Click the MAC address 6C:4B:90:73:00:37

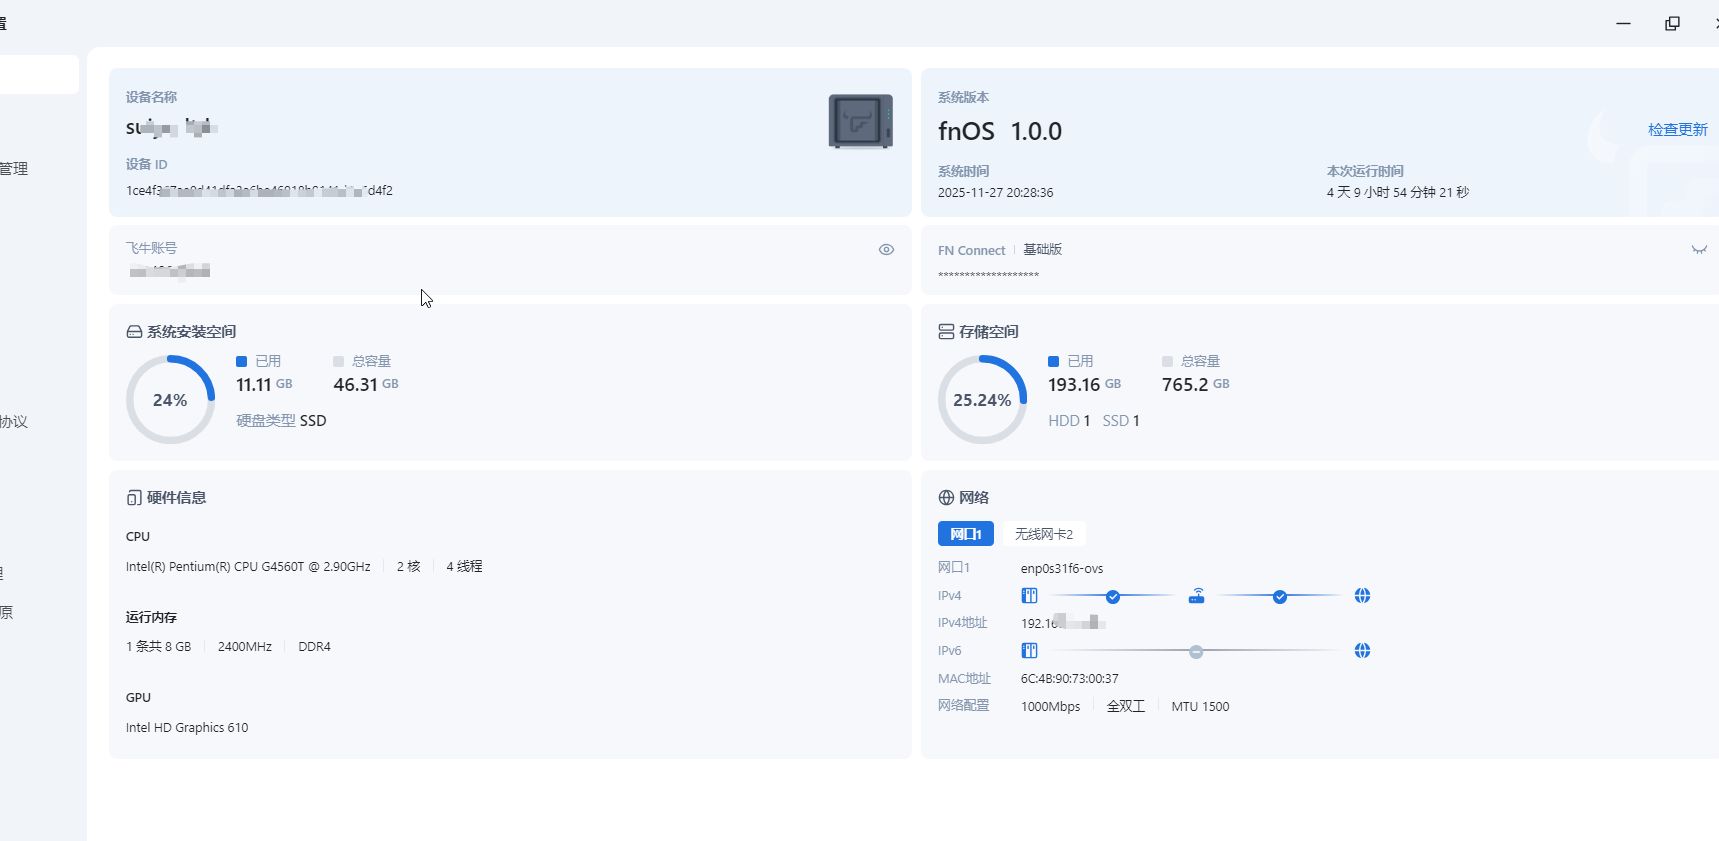click(x=1070, y=679)
